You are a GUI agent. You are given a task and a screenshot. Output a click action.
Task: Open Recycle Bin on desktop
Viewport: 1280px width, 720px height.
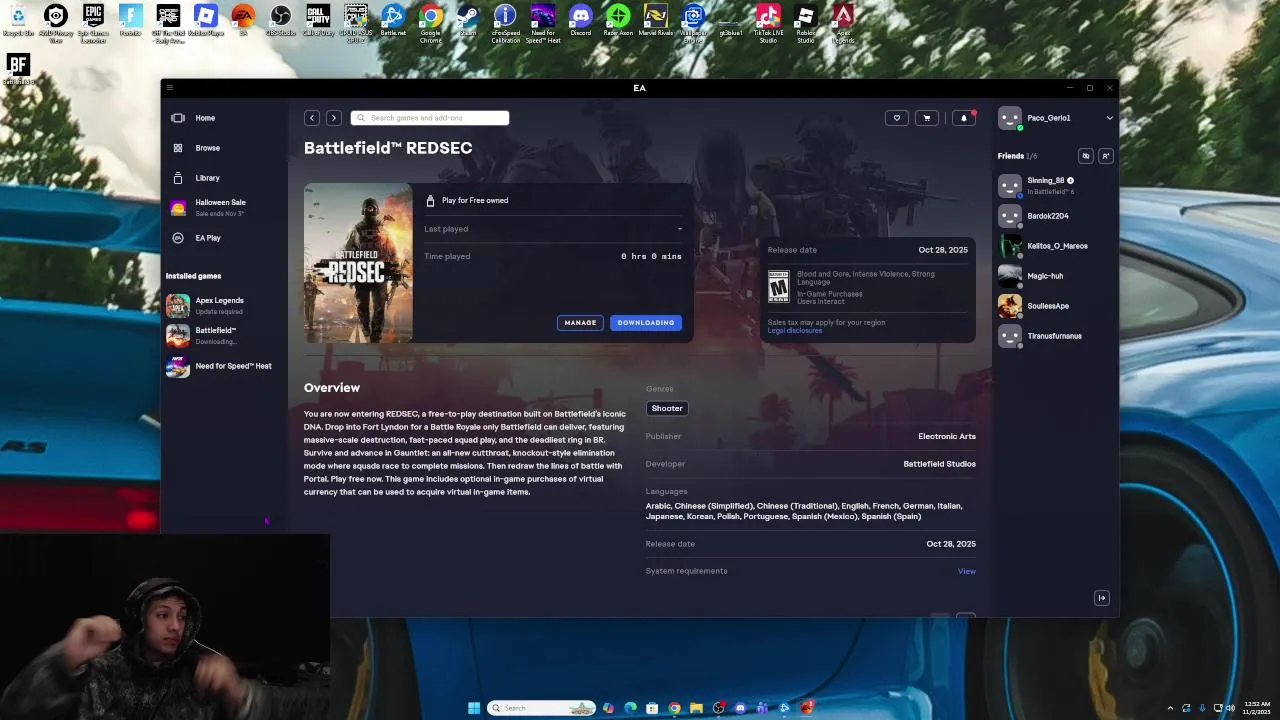(x=18, y=21)
